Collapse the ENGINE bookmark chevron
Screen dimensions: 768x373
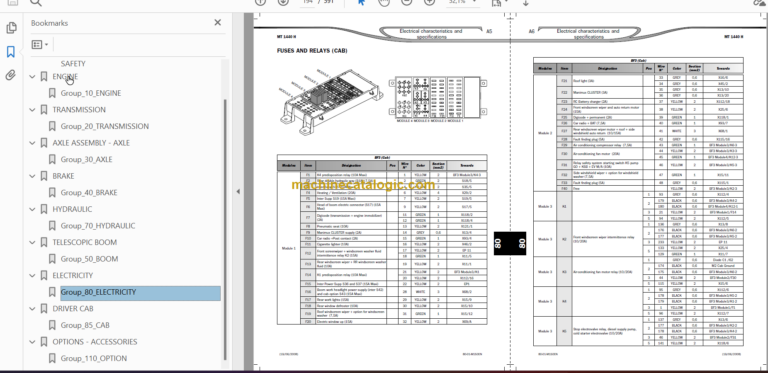[x=32, y=77]
